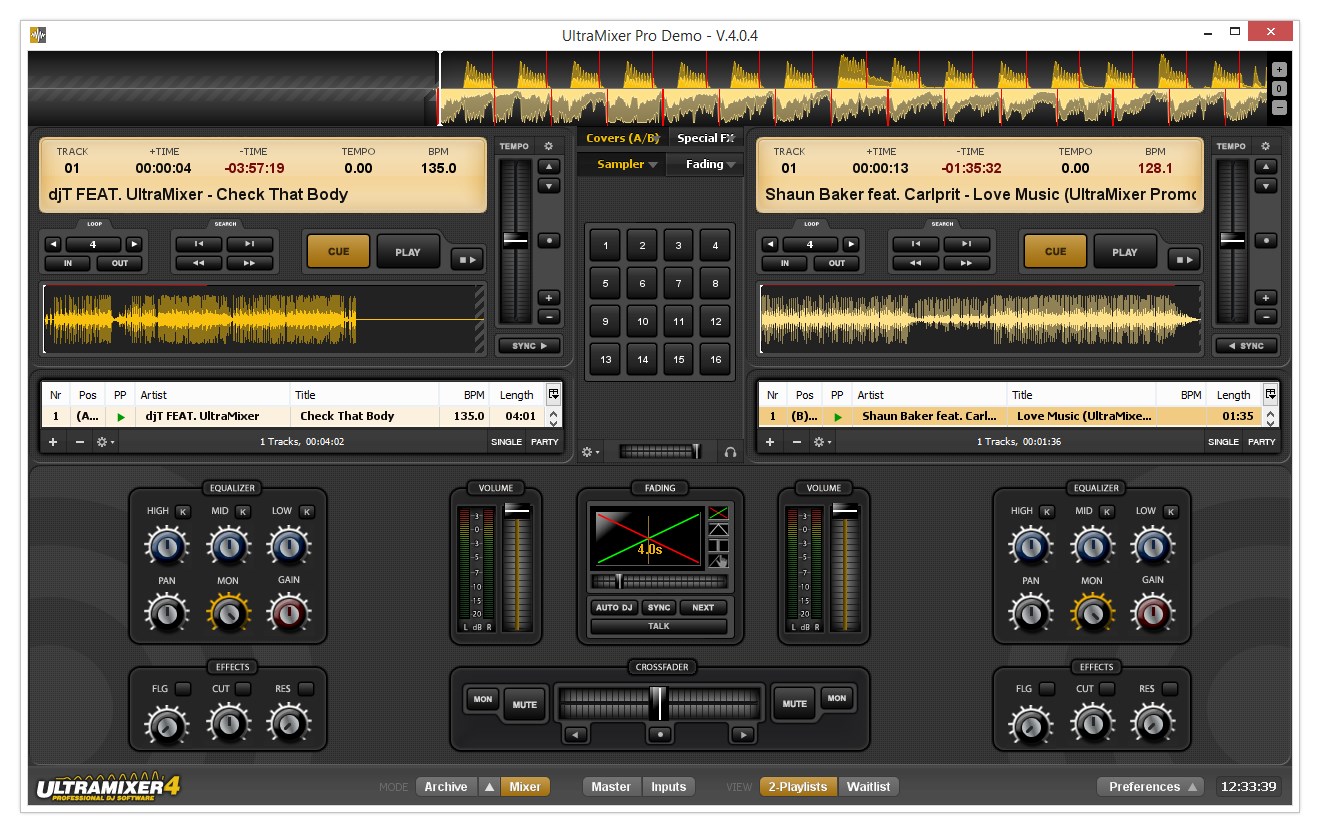
Task: Click left deck CUE button
Action: click(x=339, y=252)
